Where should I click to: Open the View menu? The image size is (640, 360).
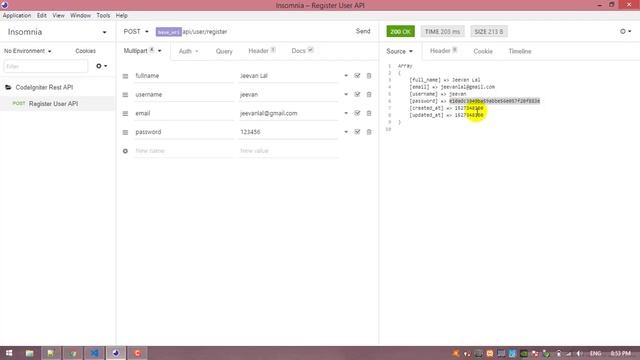click(58, 16)
